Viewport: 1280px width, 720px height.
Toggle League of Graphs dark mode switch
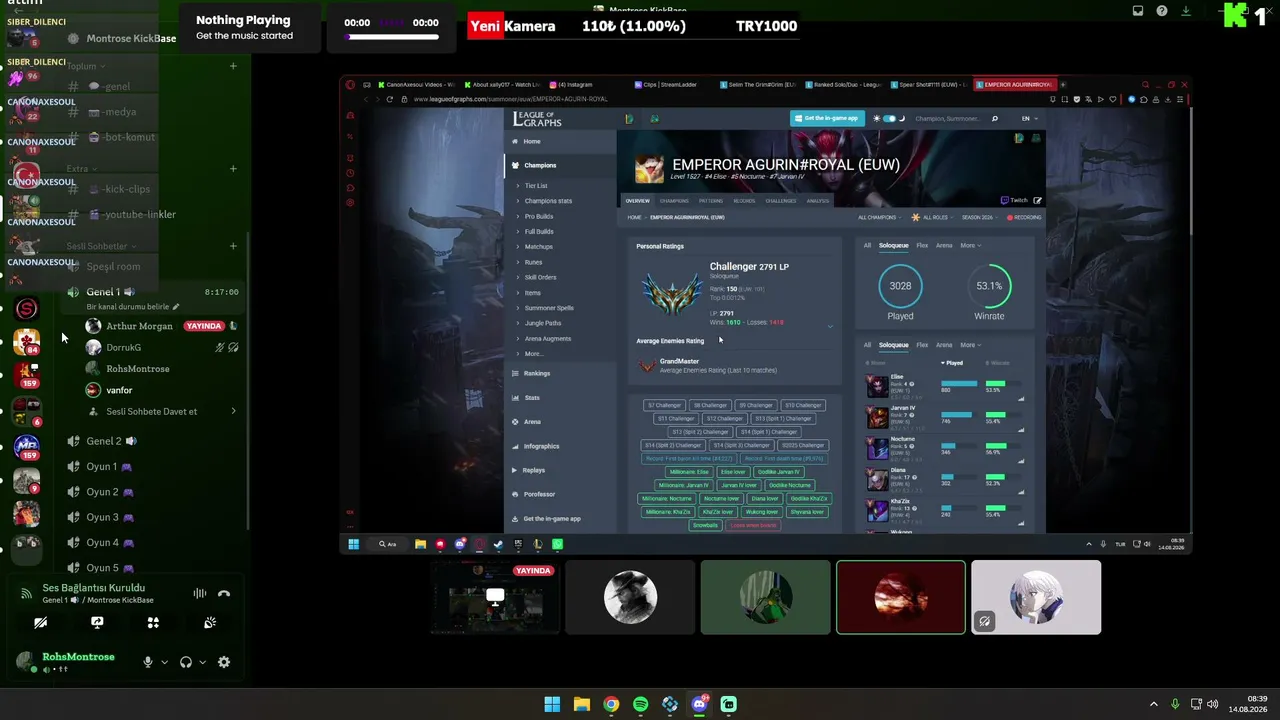889,118
